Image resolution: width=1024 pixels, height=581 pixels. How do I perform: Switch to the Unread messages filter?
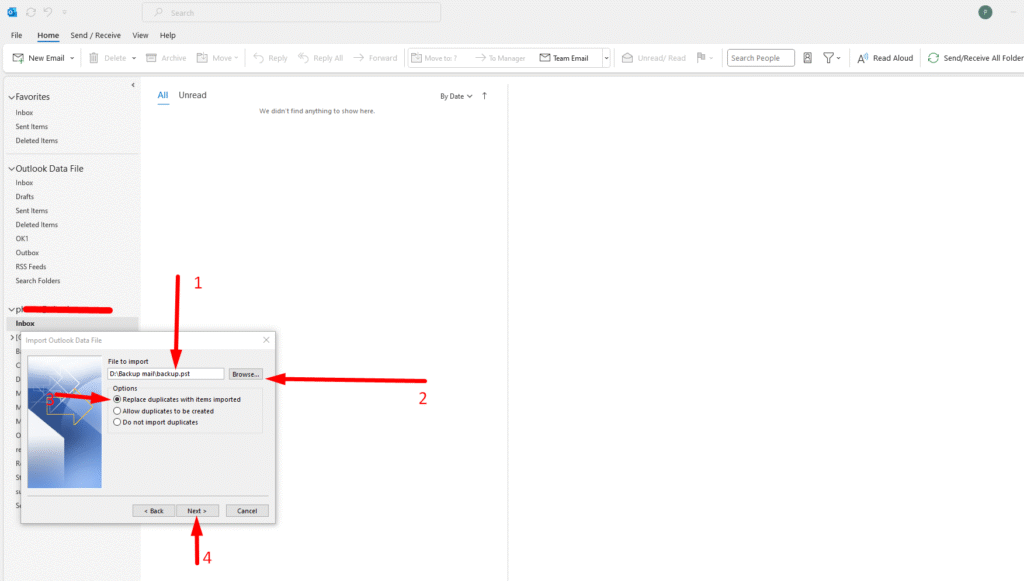[x=192, y=95]
